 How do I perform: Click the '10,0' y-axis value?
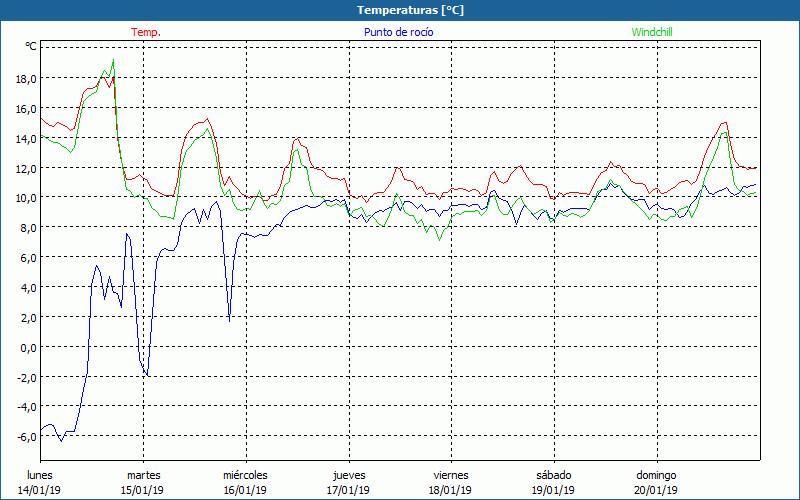click(27, 197)
